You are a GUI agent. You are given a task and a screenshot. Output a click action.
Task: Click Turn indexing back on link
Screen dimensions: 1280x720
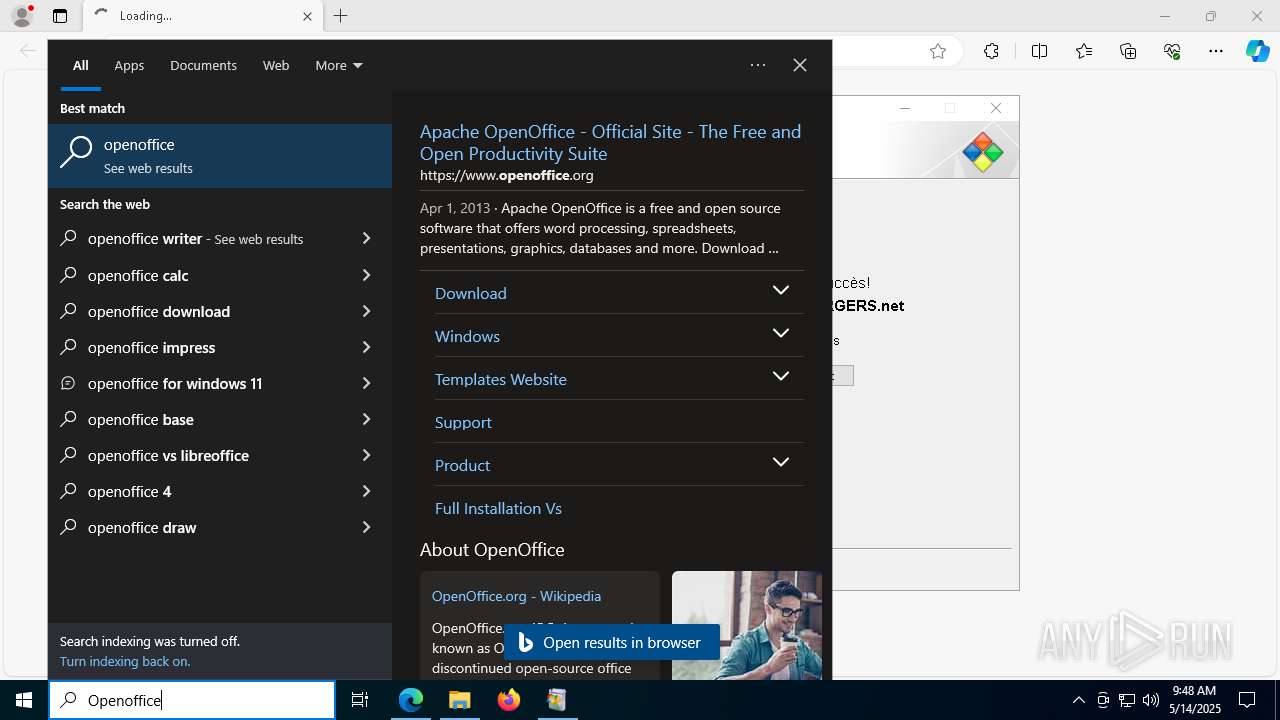click(125, 661)
